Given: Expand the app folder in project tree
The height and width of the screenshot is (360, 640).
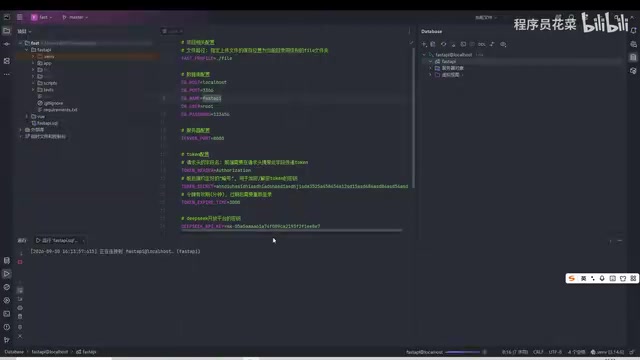Looking at the screenshot, I should pos(33,63).
